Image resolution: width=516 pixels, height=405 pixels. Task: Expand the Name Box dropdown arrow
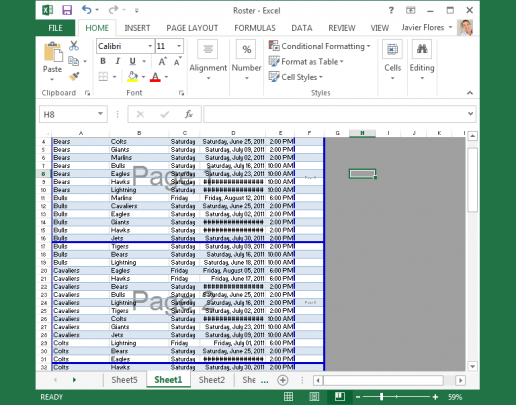100,114
